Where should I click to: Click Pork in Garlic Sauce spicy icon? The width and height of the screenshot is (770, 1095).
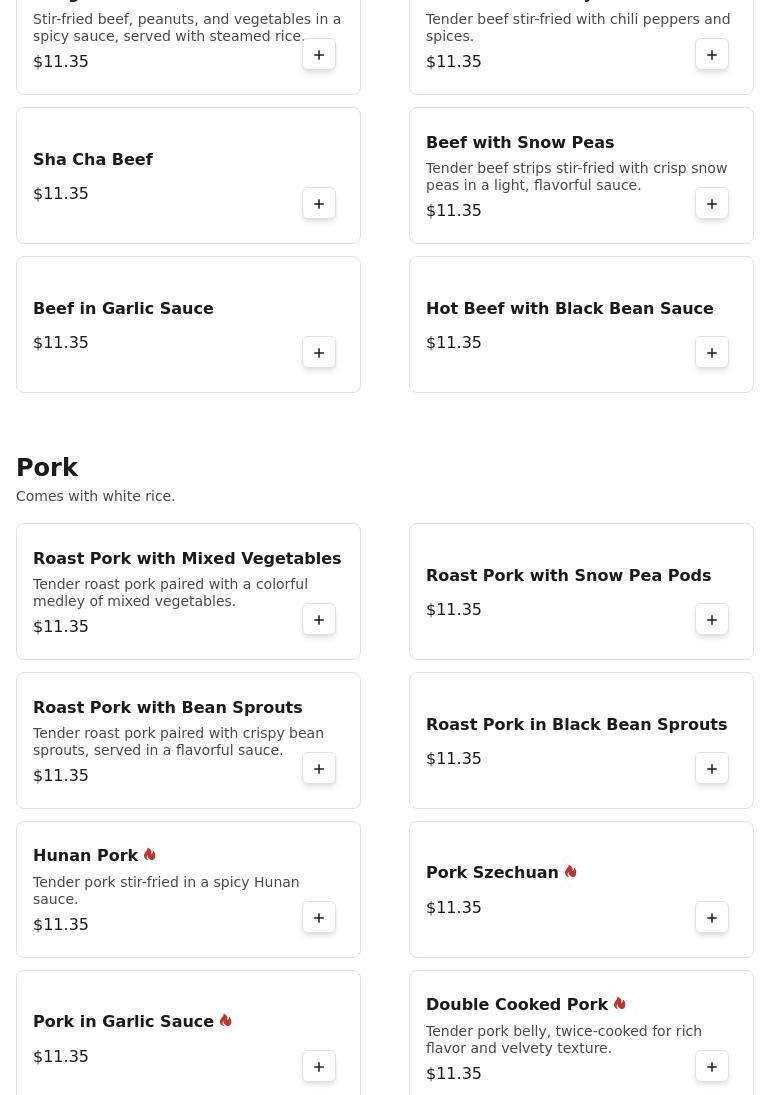(226, 1021)
